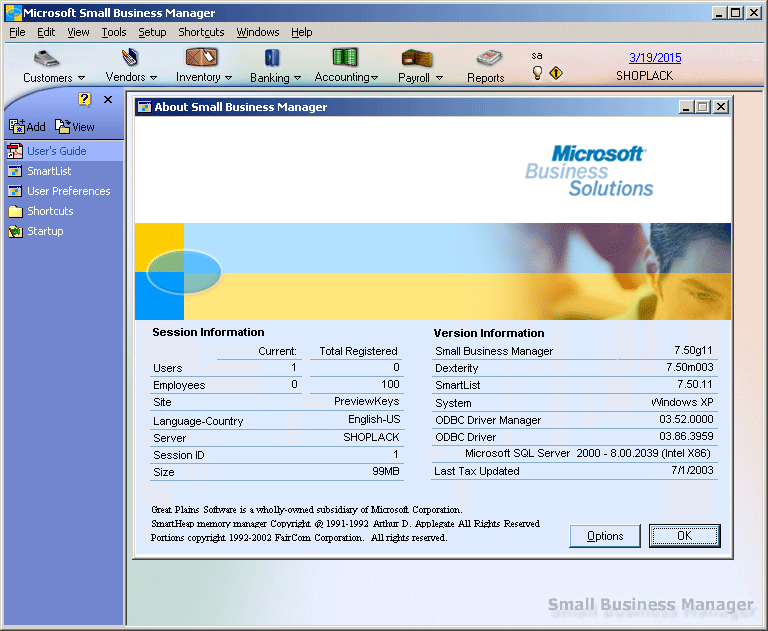The width and height of the screenshot is (768, 631).
Task: Open the Tools menu
Action: (x=114, y=32)
